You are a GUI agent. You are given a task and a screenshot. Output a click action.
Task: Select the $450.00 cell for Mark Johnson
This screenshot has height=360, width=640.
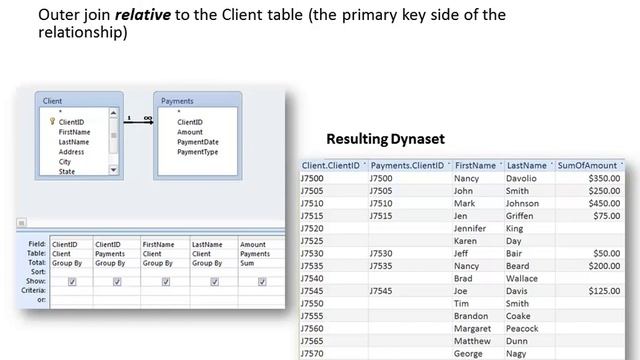tap(590, 203)
